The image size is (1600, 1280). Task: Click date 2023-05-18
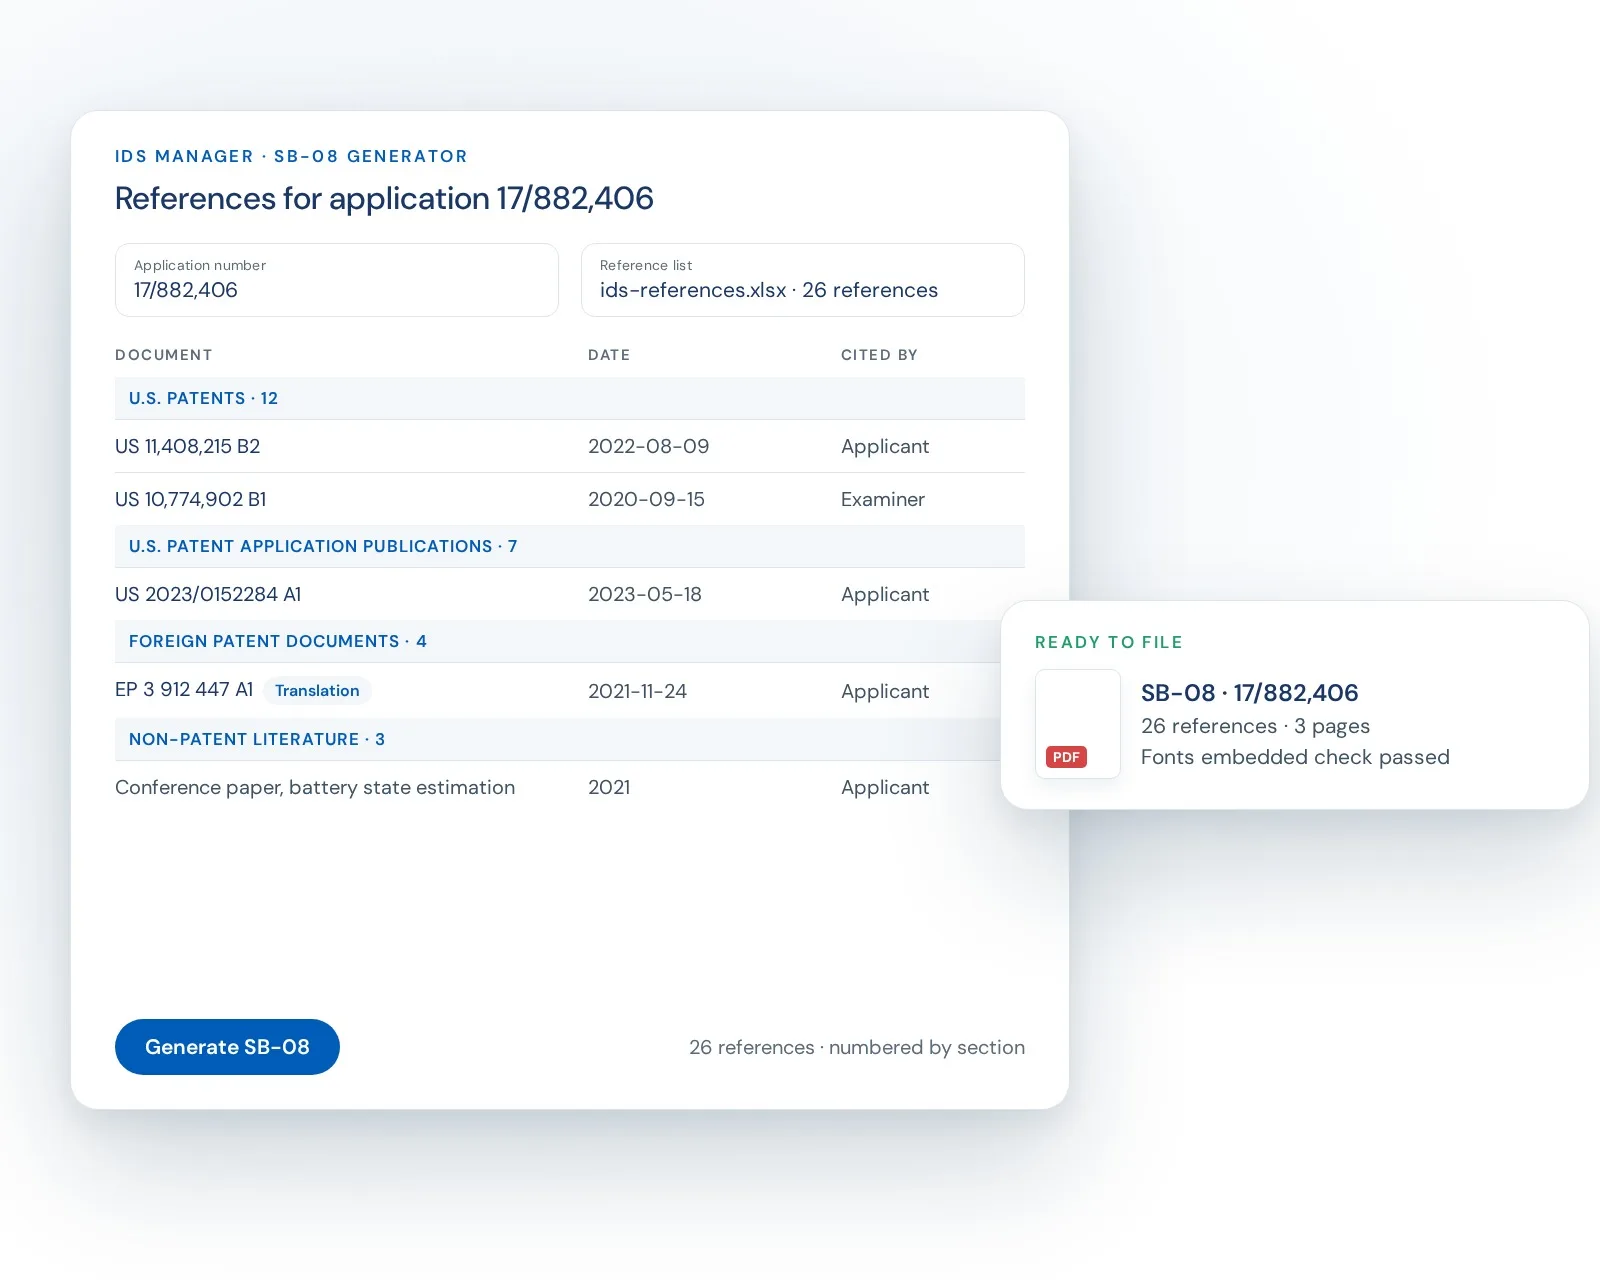(645, 594)
